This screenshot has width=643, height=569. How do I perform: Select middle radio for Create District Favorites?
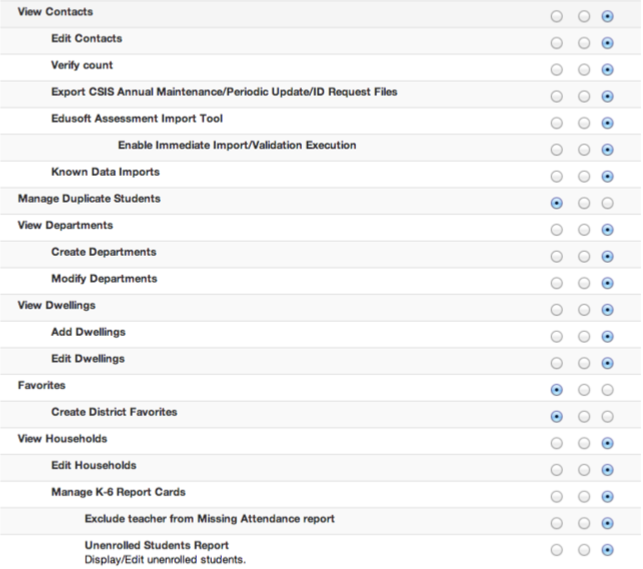point(584,417)
